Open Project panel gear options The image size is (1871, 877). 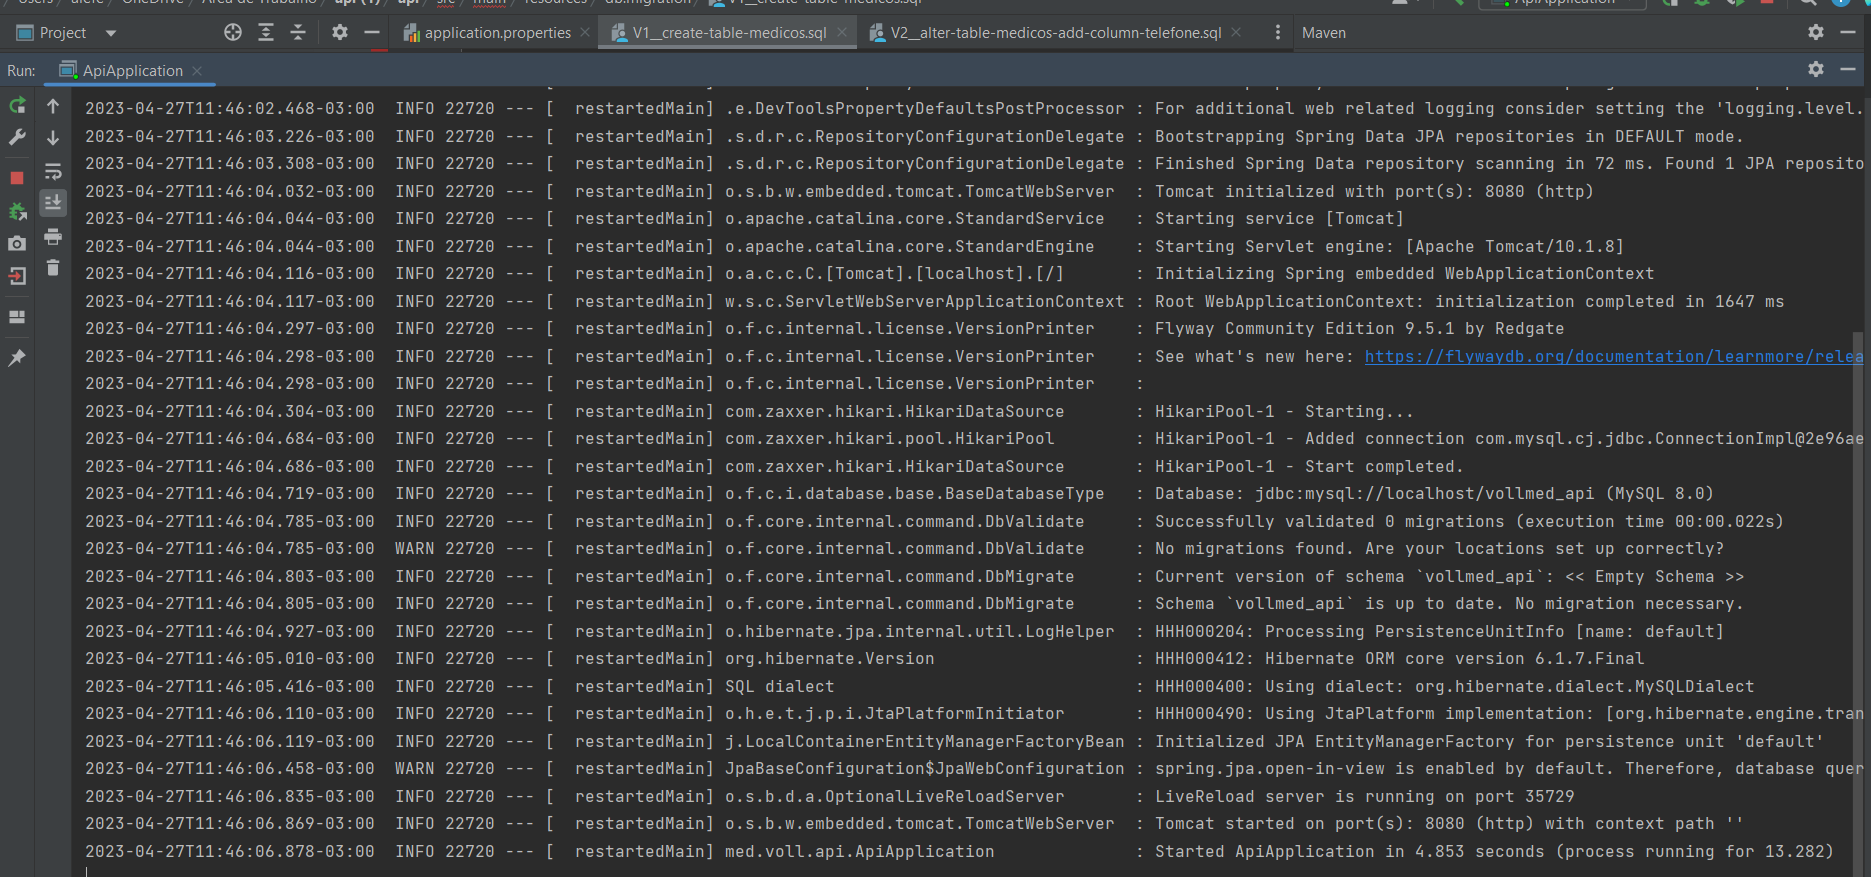(x=340, y=32)
